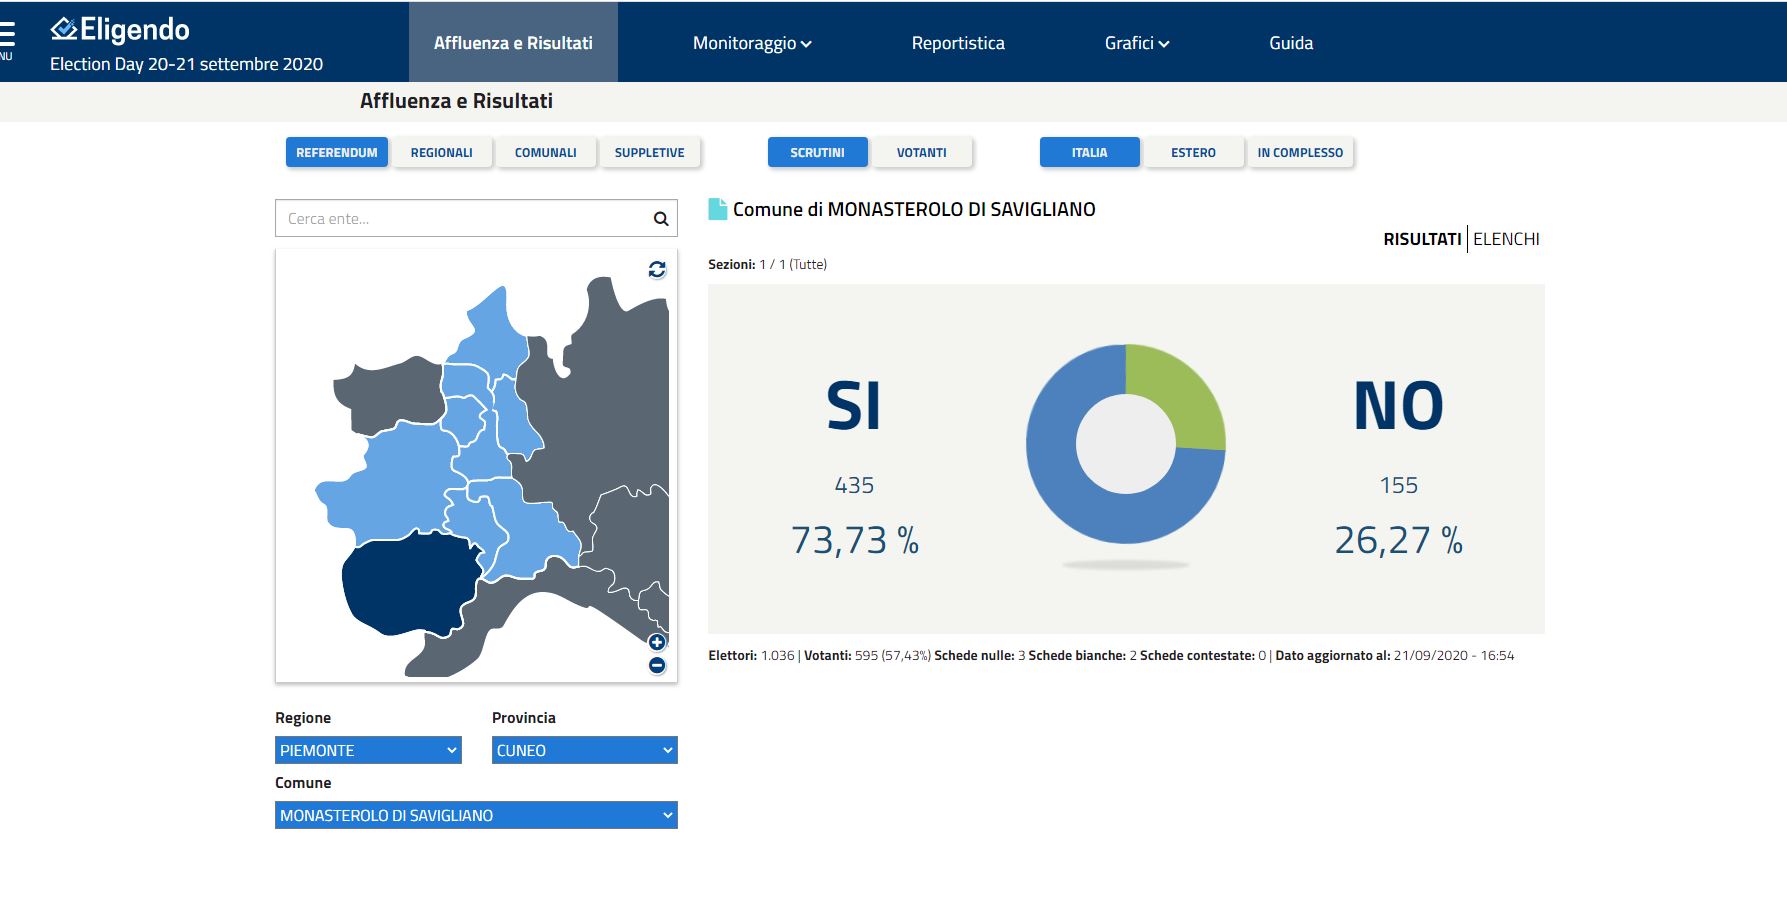
Task: Open the hamburger menu icon
Action: 7,35
